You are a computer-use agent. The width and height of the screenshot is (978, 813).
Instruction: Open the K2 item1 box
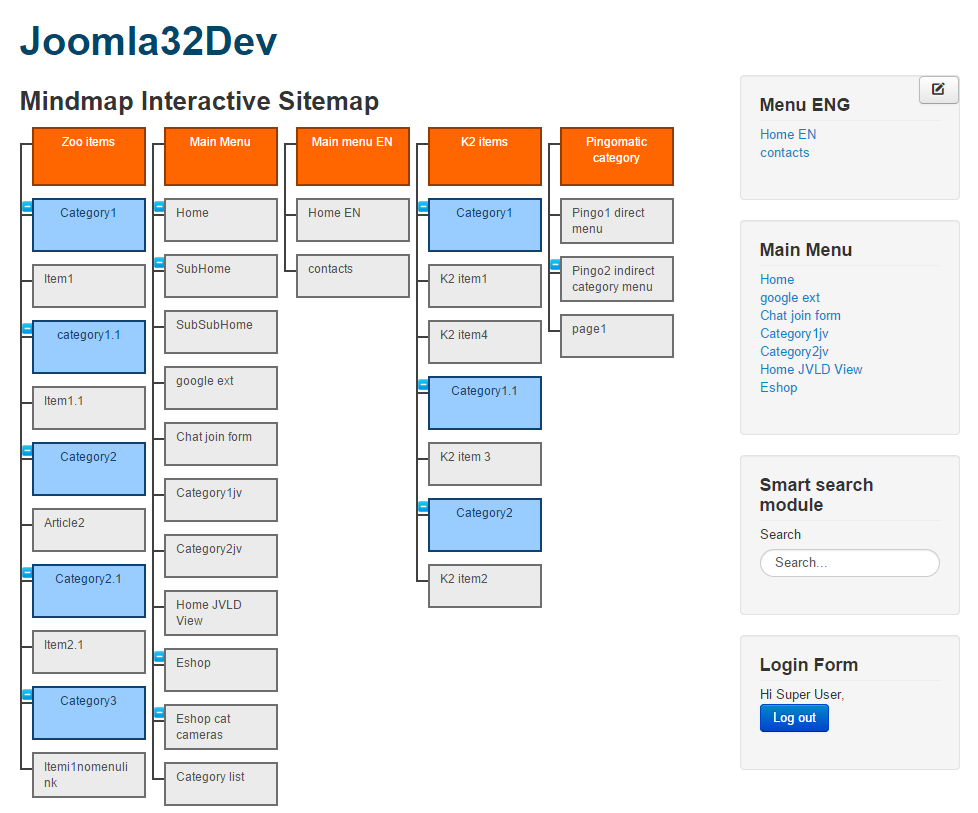(x=485, y=286)
